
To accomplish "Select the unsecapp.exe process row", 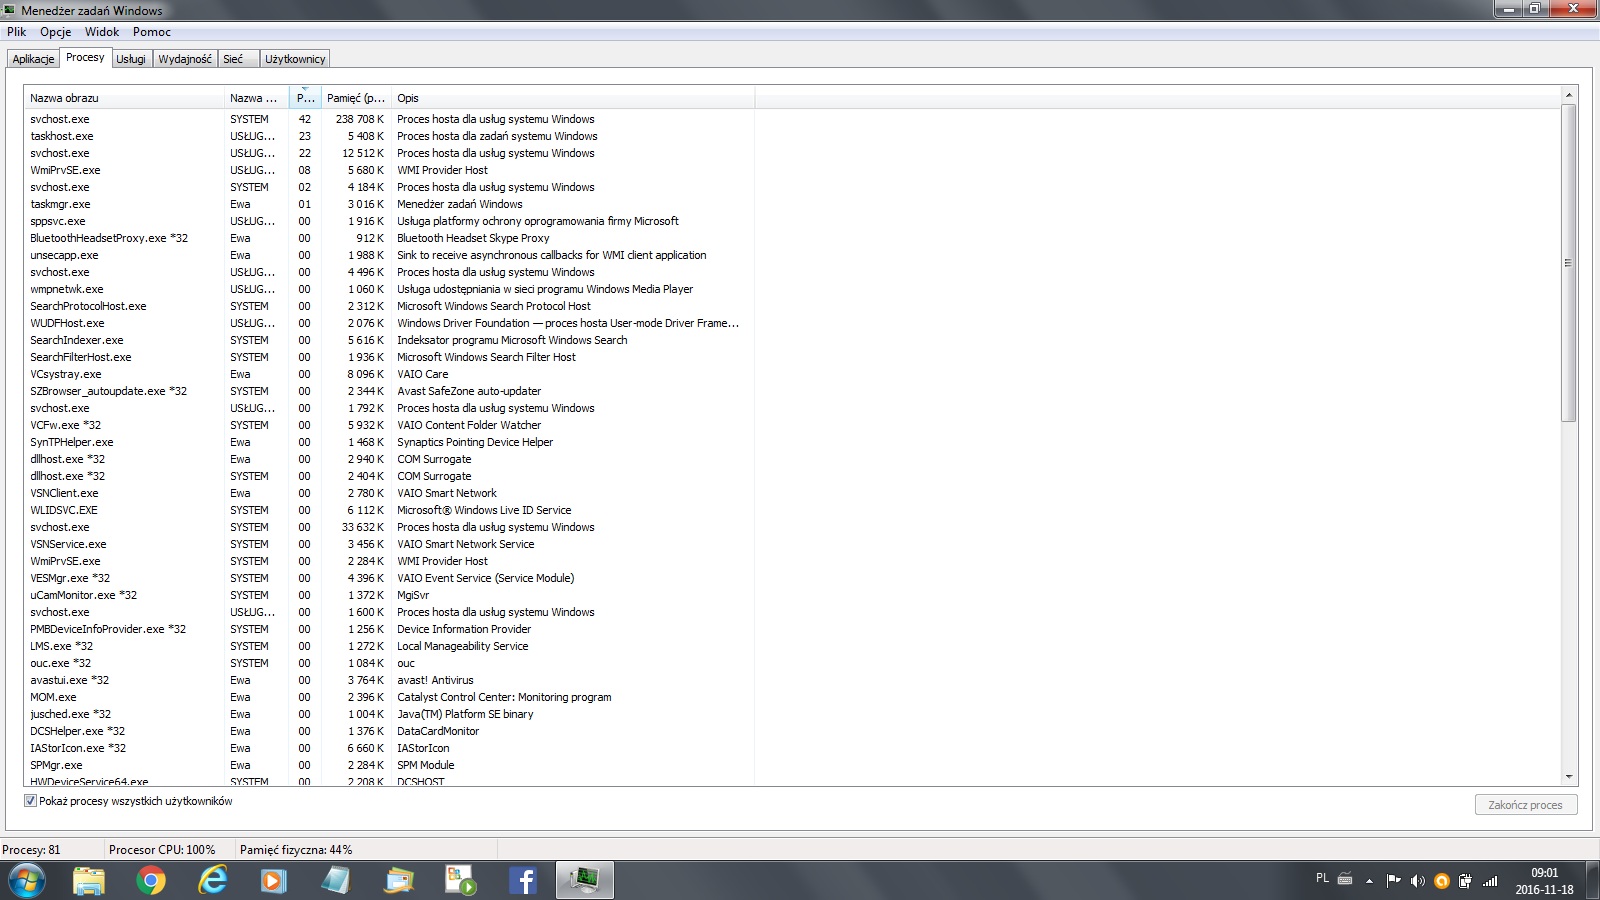I will click(389, 255).
